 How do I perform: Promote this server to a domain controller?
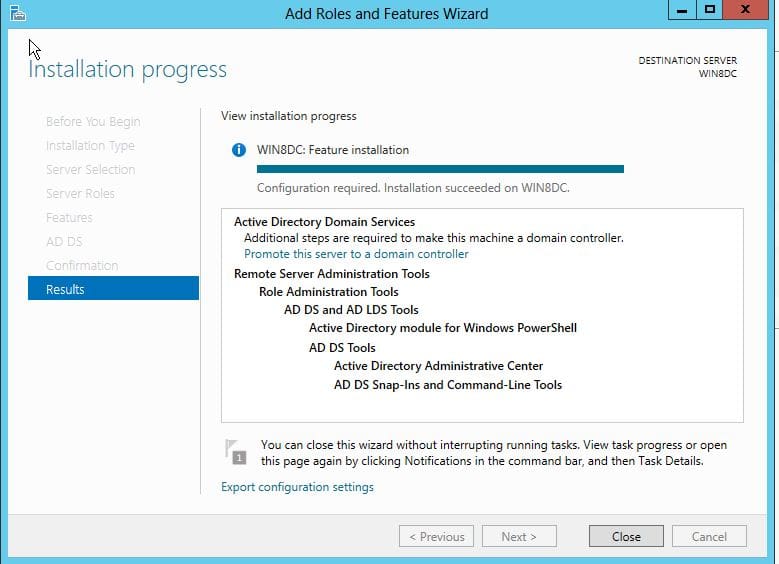click(x=356, y=254)
